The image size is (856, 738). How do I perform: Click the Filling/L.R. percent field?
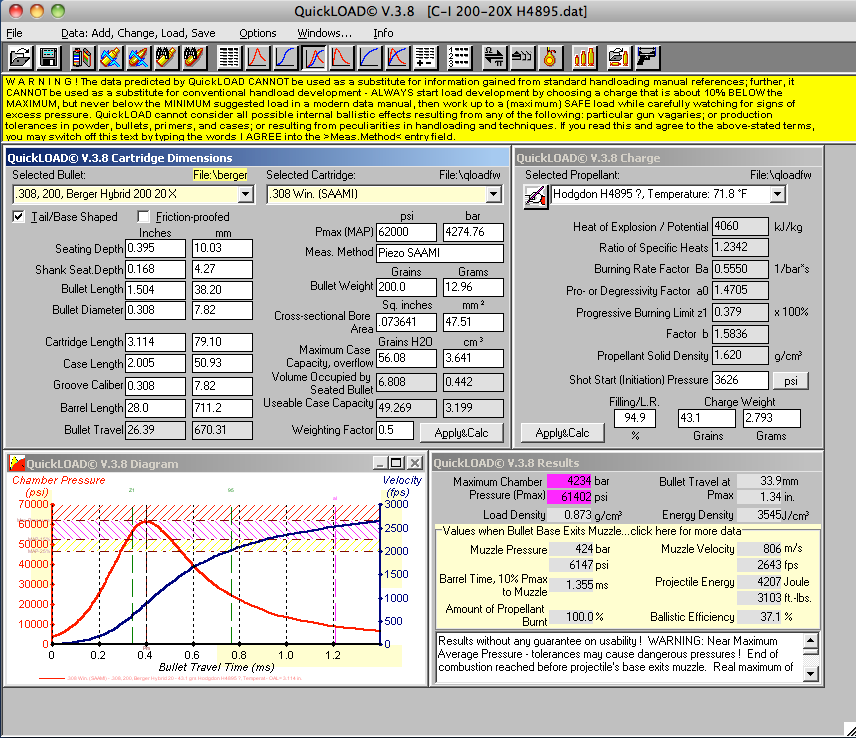(635, 418)
